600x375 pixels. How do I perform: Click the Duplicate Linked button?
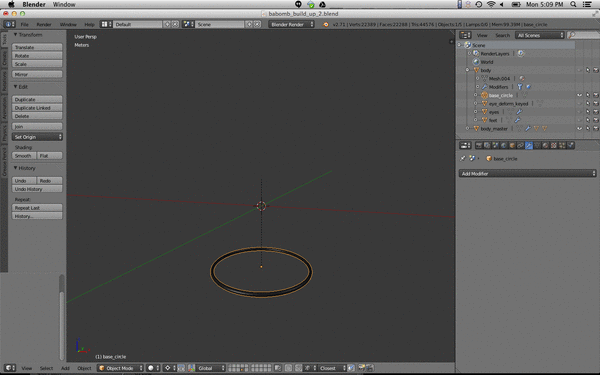(37, 108)
